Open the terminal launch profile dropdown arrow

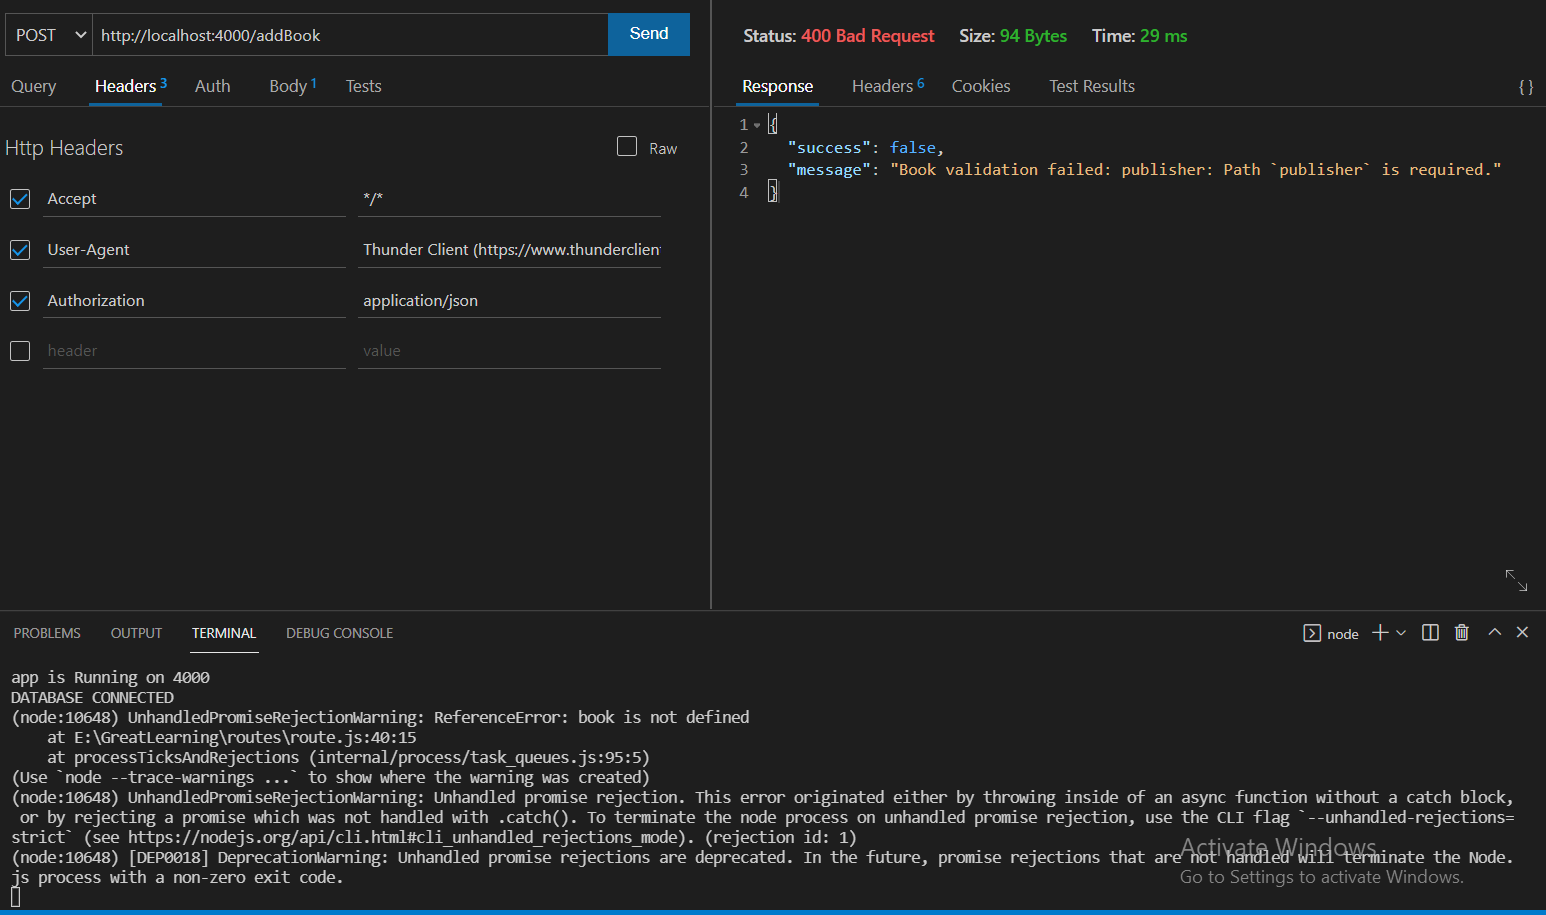click(1401, 633)
